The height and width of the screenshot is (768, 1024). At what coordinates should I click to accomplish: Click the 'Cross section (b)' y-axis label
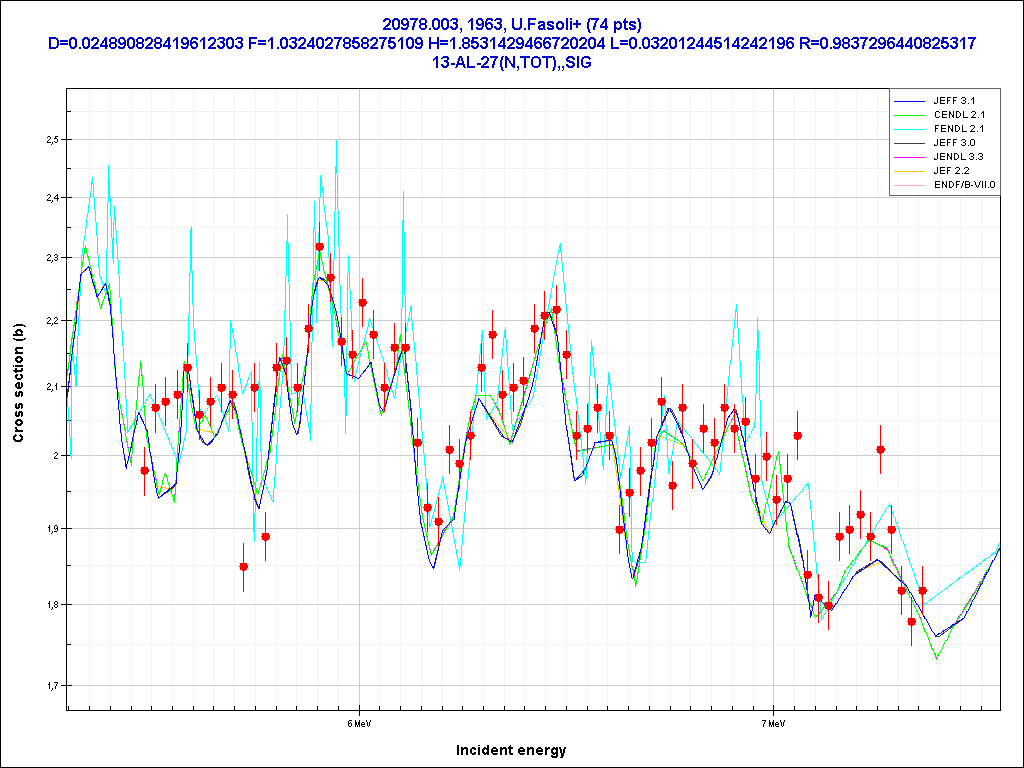tap(18, 383)
